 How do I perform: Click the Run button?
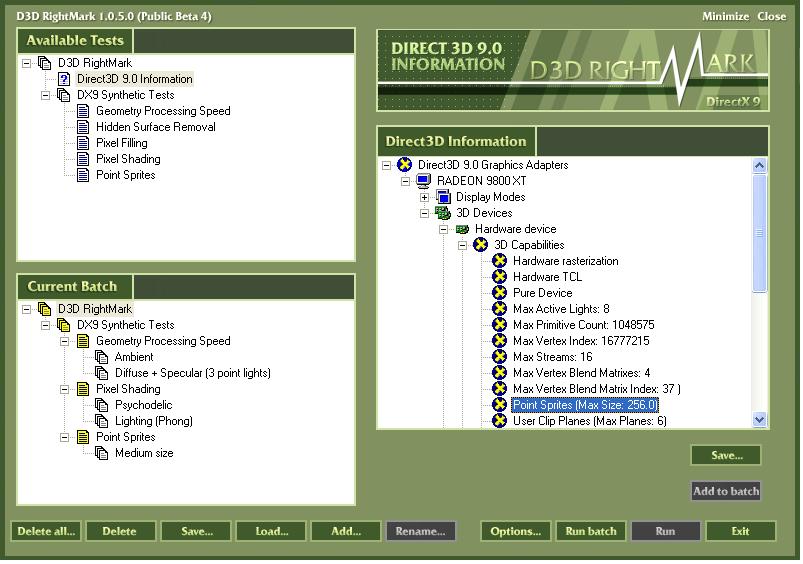coord(665,531)
